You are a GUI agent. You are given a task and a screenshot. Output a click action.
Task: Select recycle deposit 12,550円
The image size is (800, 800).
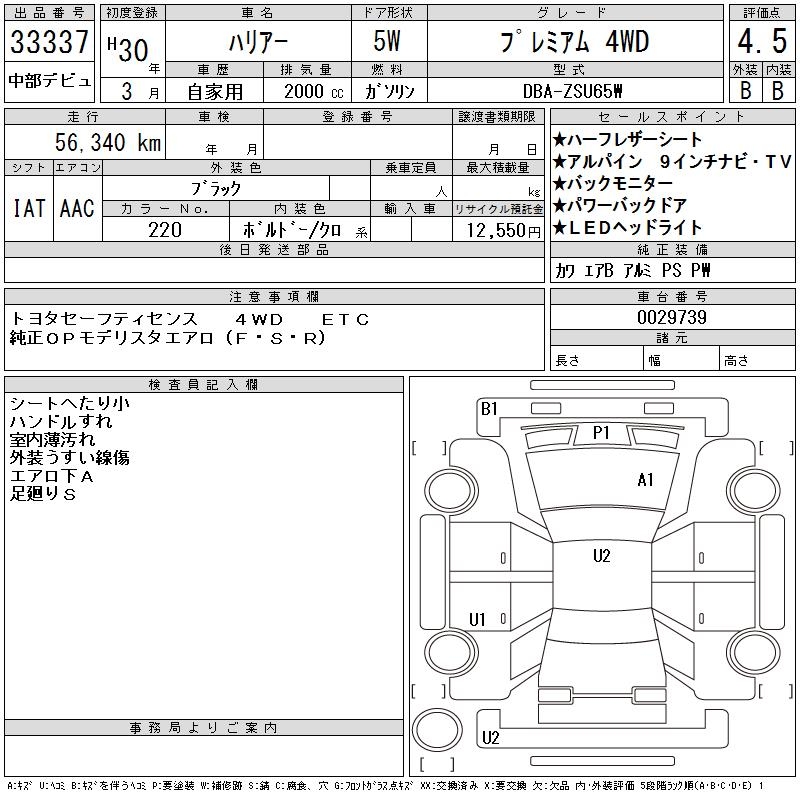(x=504, y=231)
